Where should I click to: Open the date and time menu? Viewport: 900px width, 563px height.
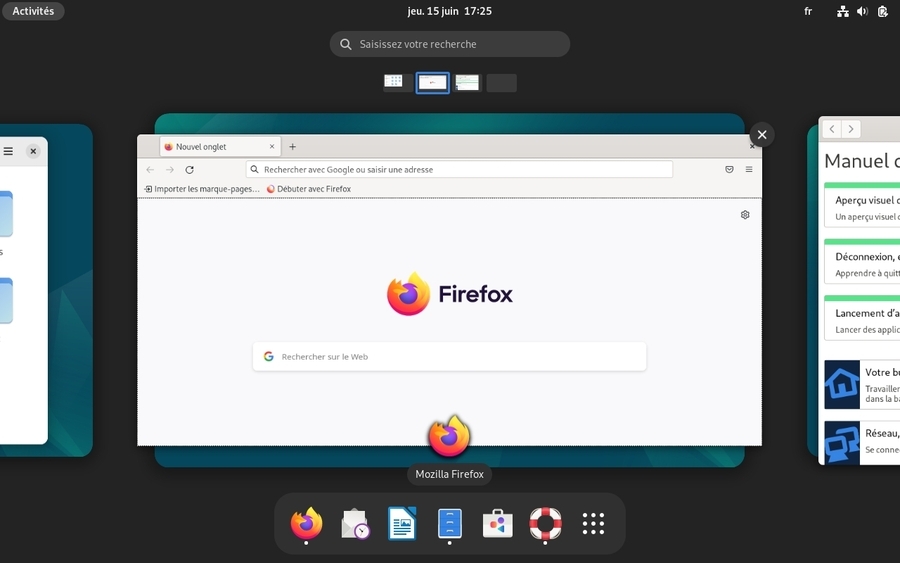pyautogui.click(x=449, y=11)
